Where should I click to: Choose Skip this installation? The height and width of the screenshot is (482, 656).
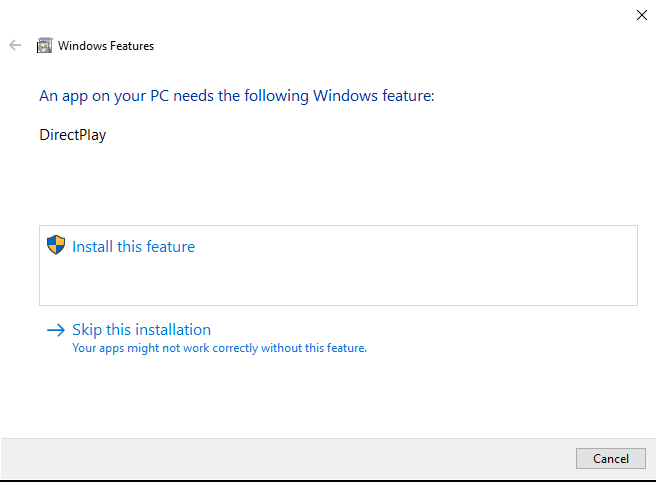pyautogui.click(x=141, y=330)
